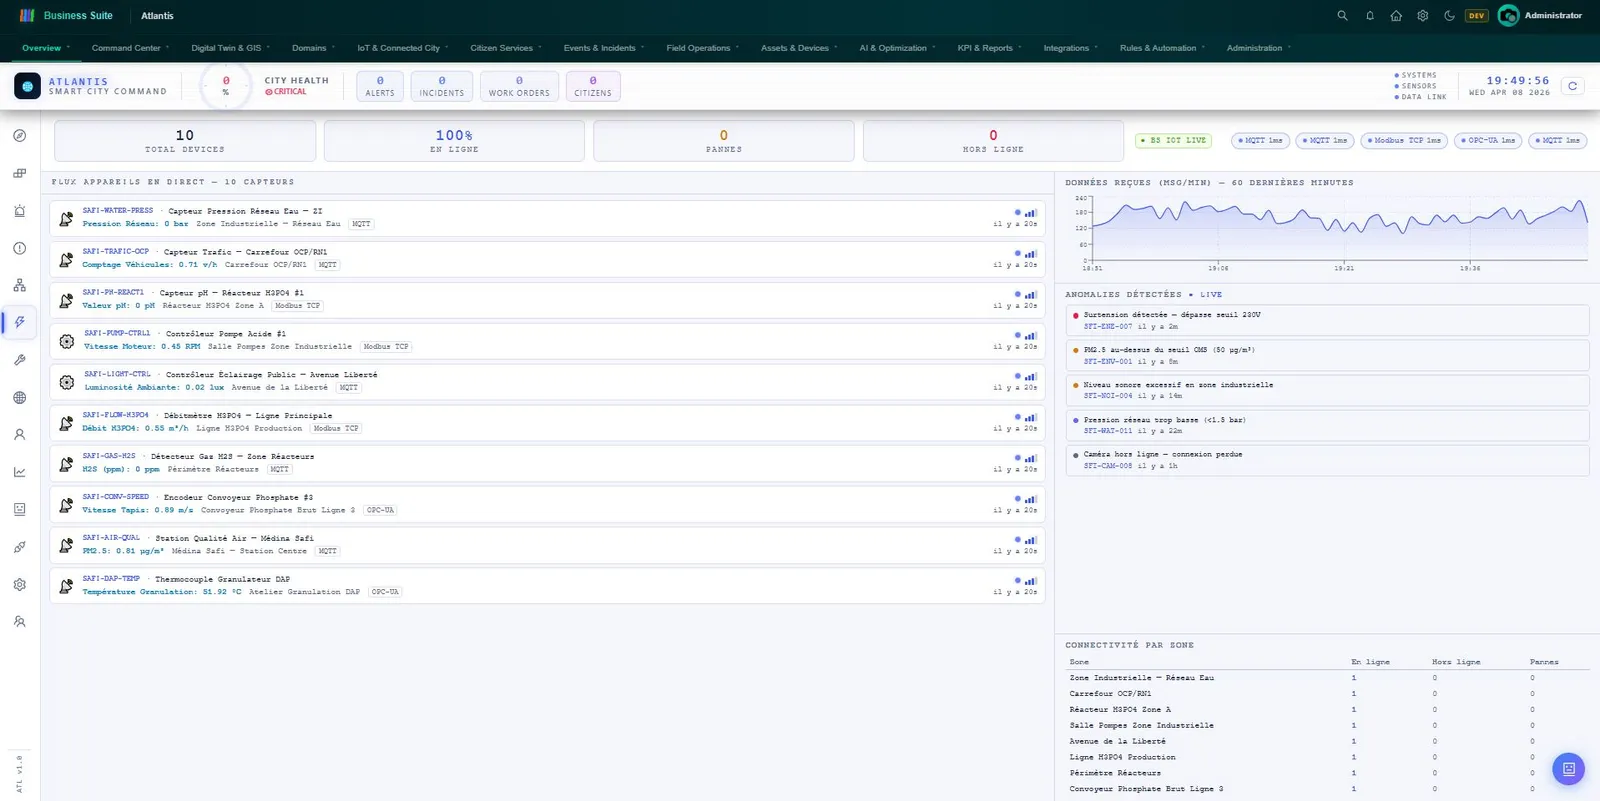Open the compass icon in the sidebar

20,136
